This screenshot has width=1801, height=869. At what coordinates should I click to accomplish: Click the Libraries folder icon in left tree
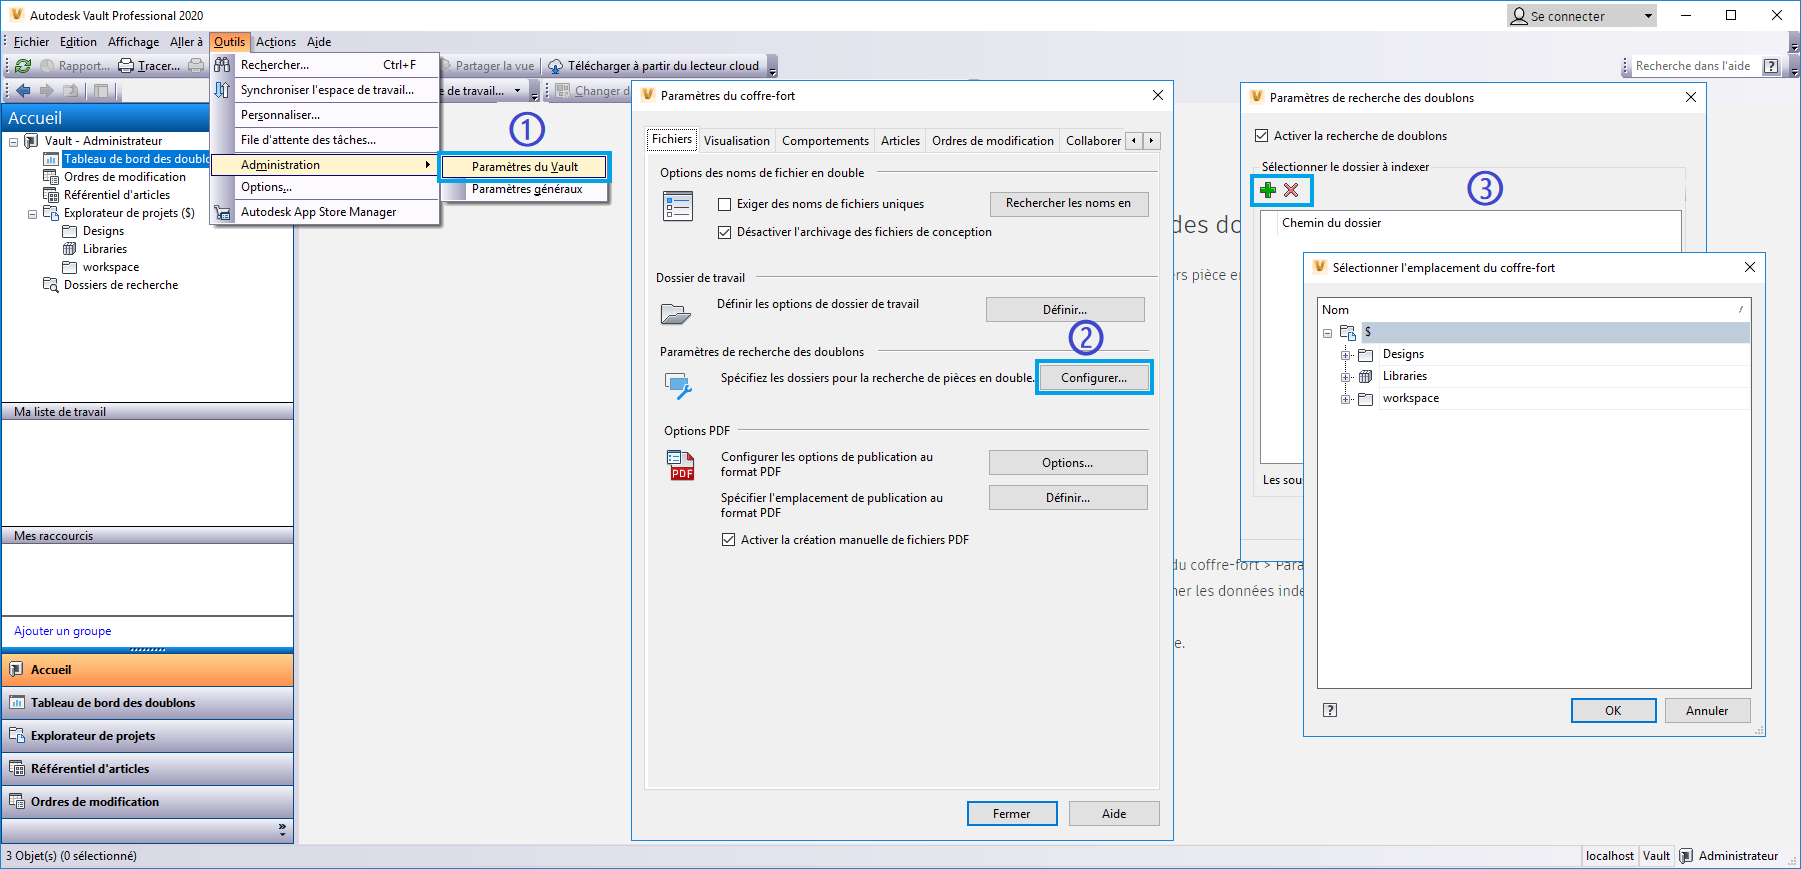click(x=70, y=249)
